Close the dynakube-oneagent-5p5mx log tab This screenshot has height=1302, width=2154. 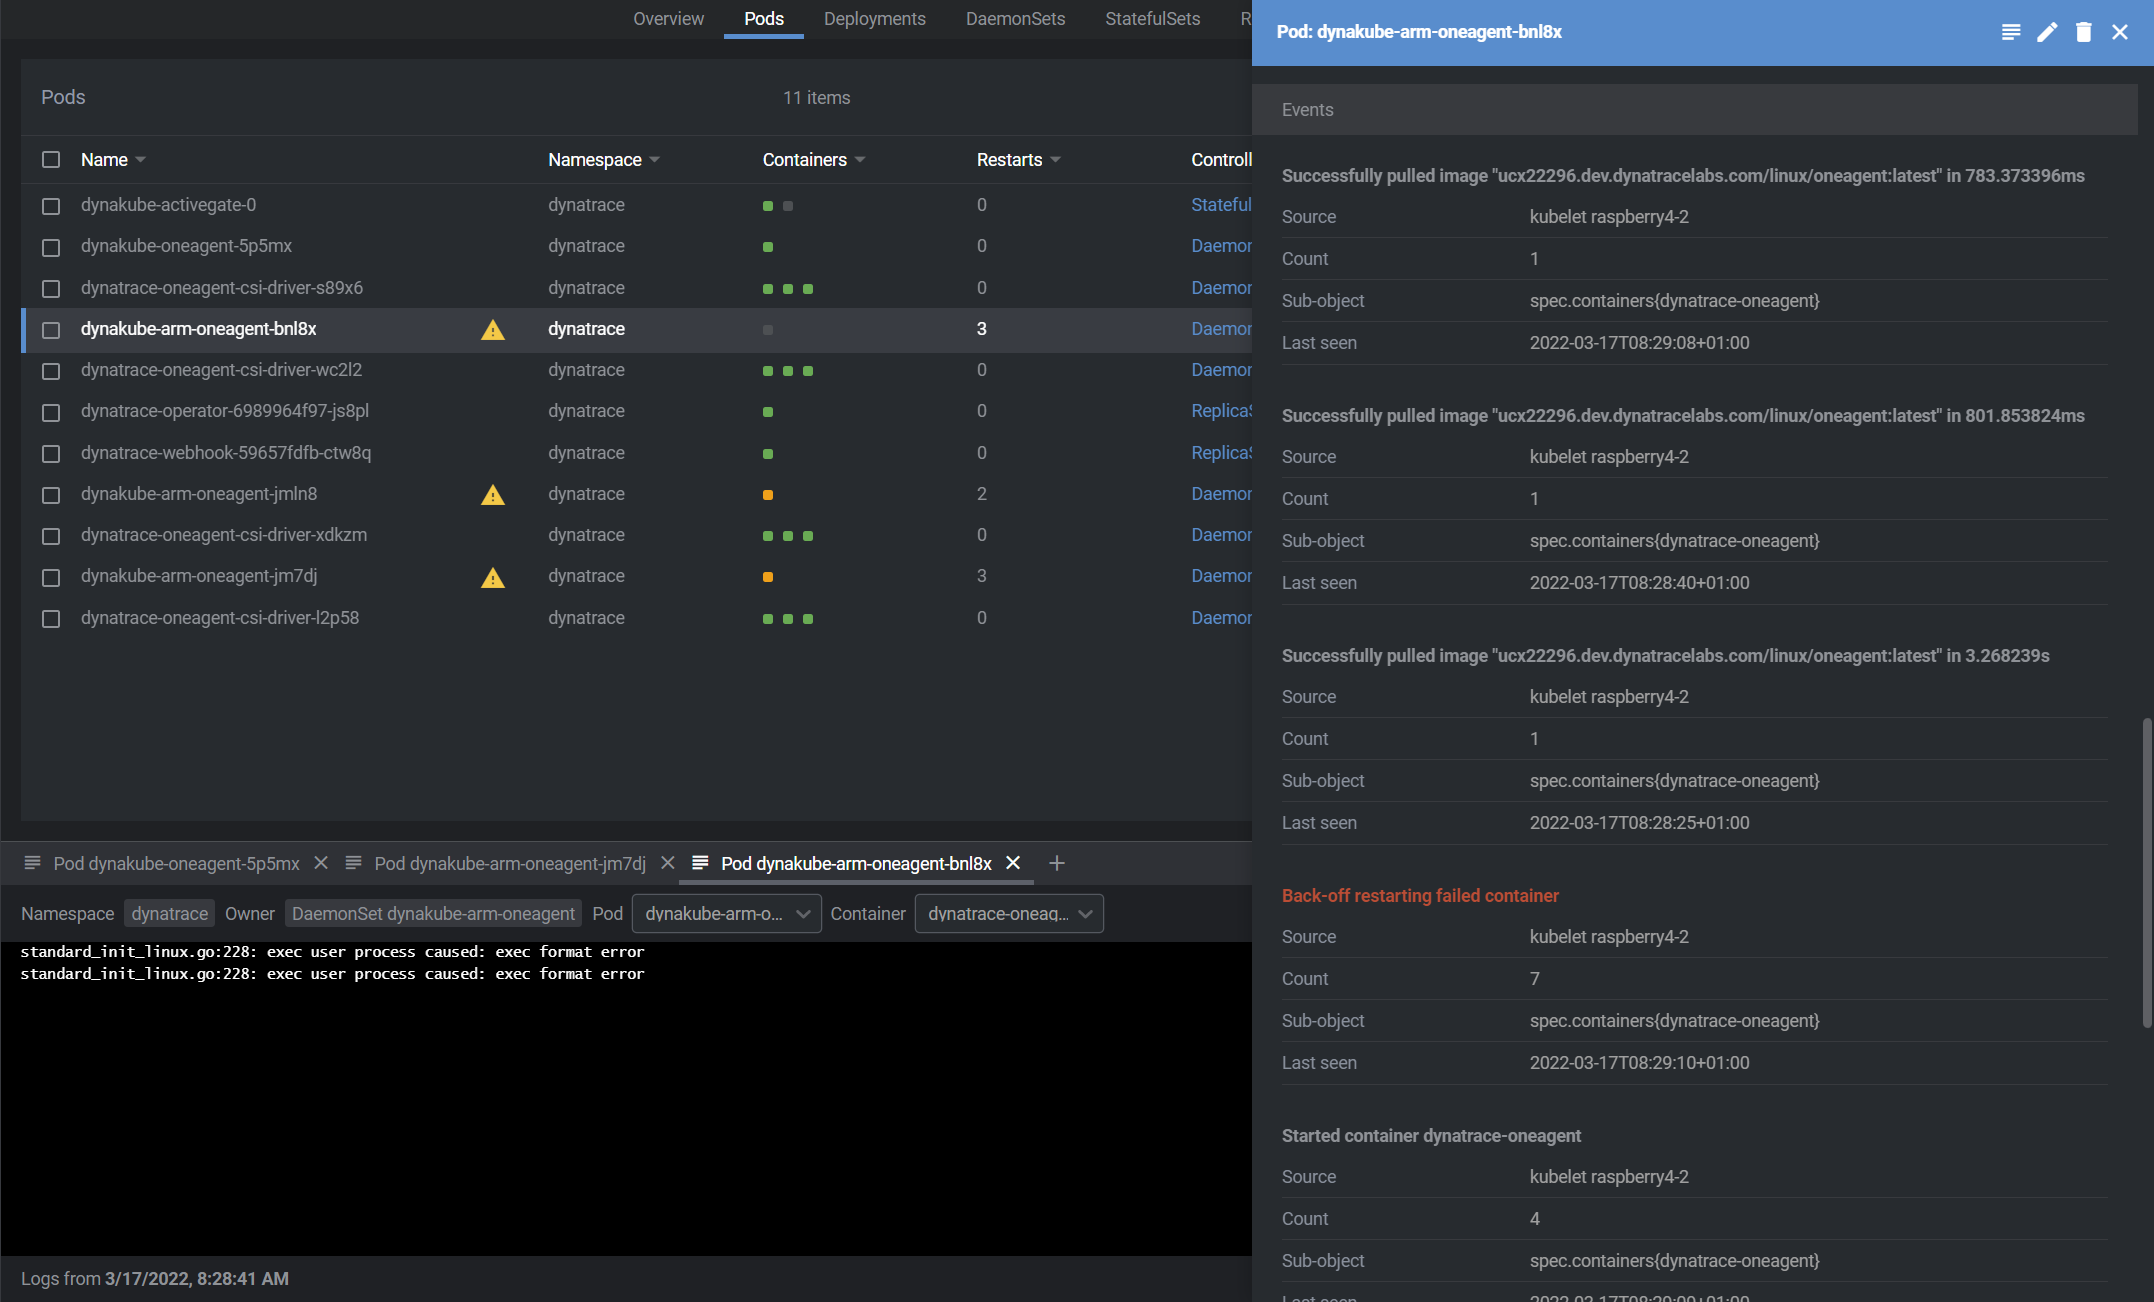click(321, 862)
